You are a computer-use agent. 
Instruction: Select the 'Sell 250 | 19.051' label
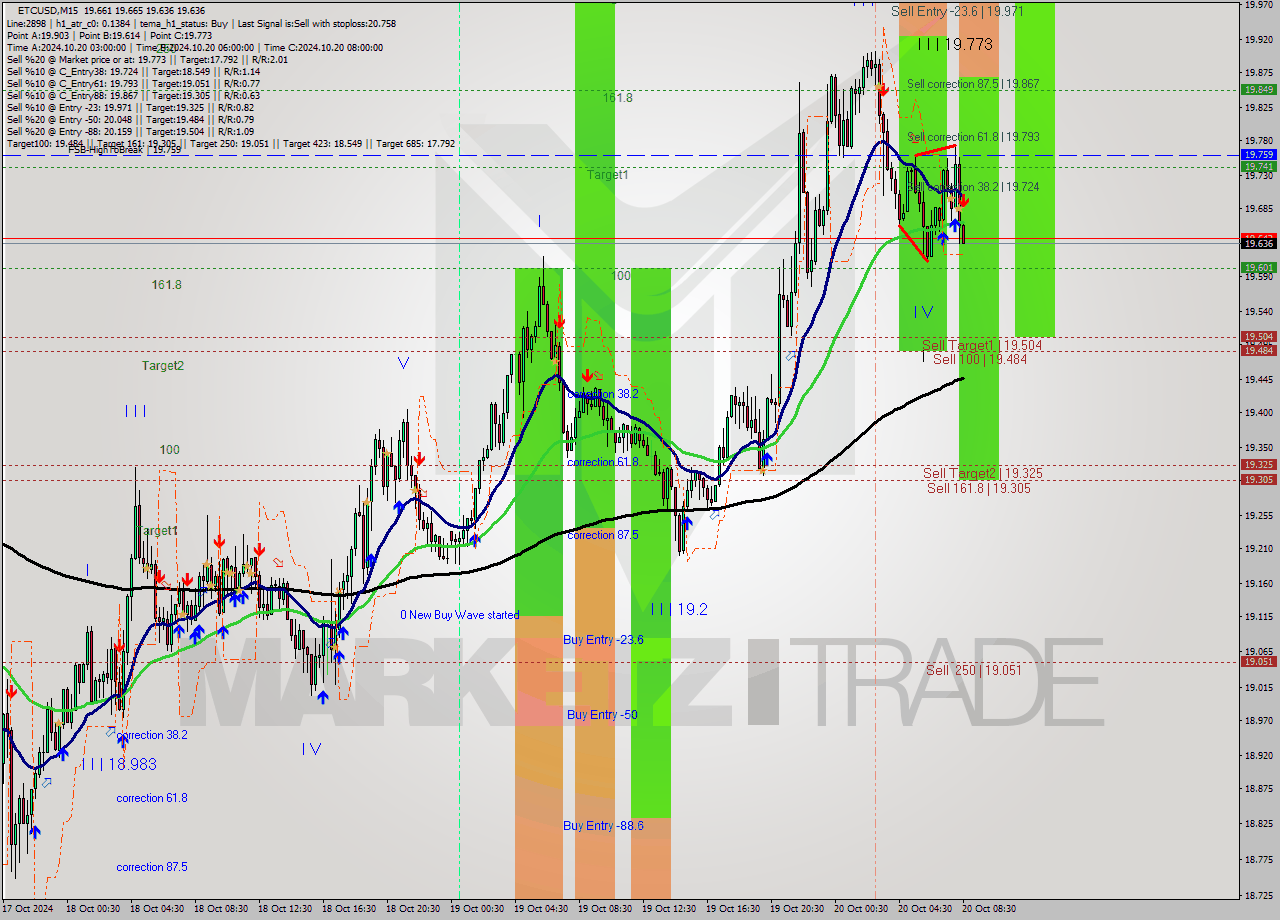click(973, 670)
